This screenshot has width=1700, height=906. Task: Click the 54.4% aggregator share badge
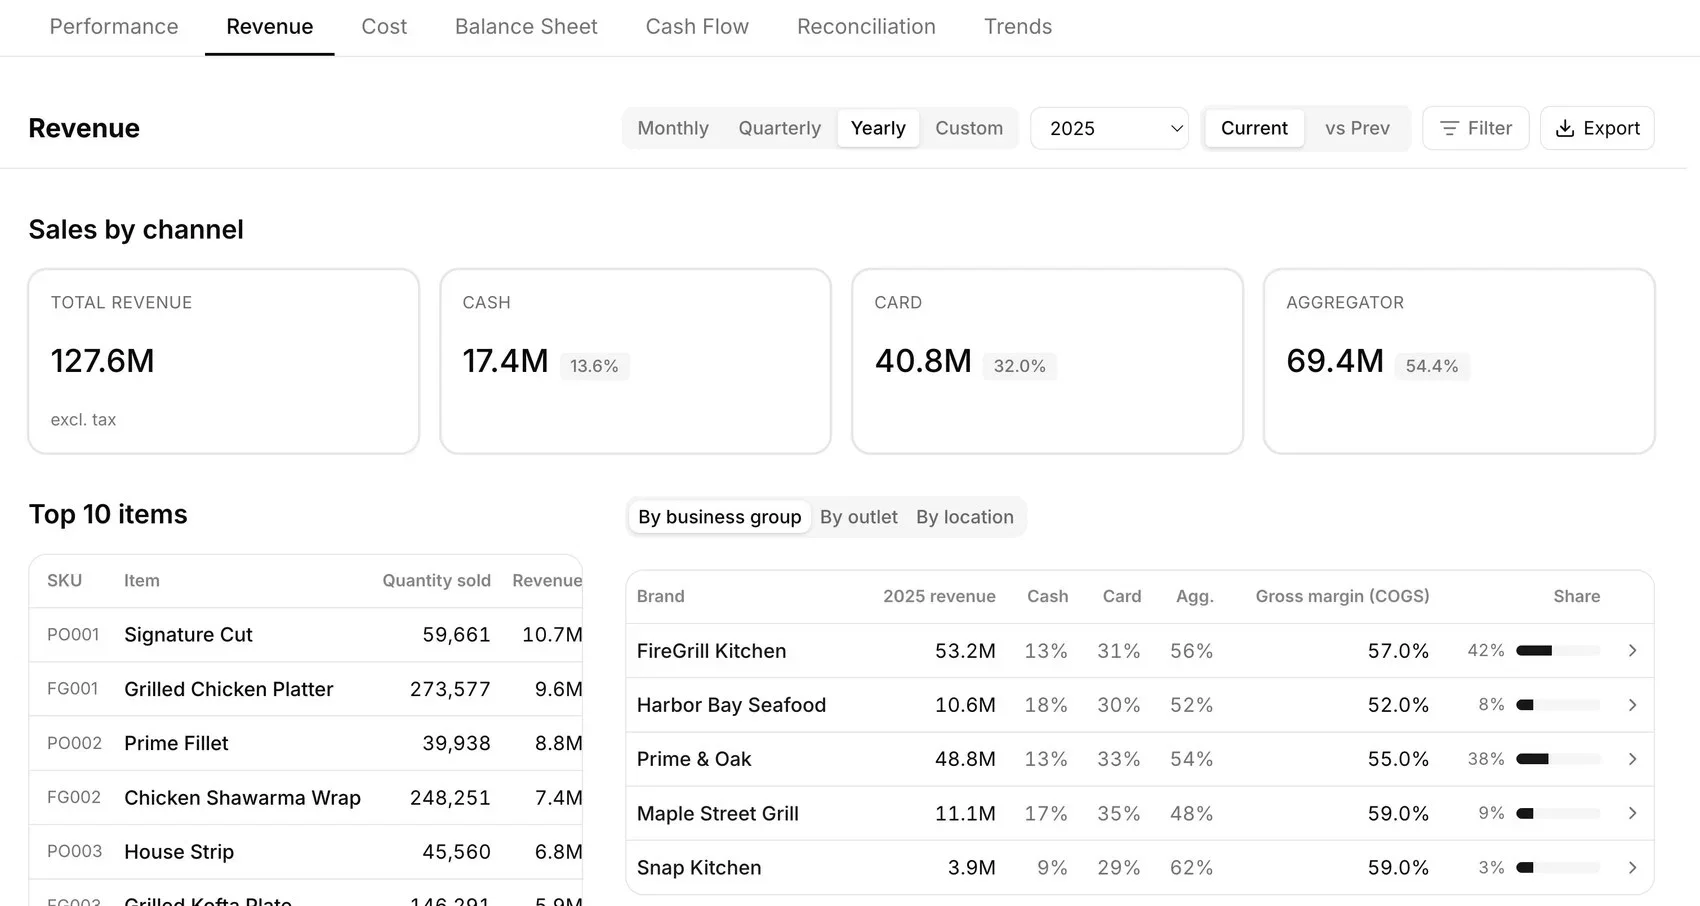pyautogui.click(x=1431, y=366)
